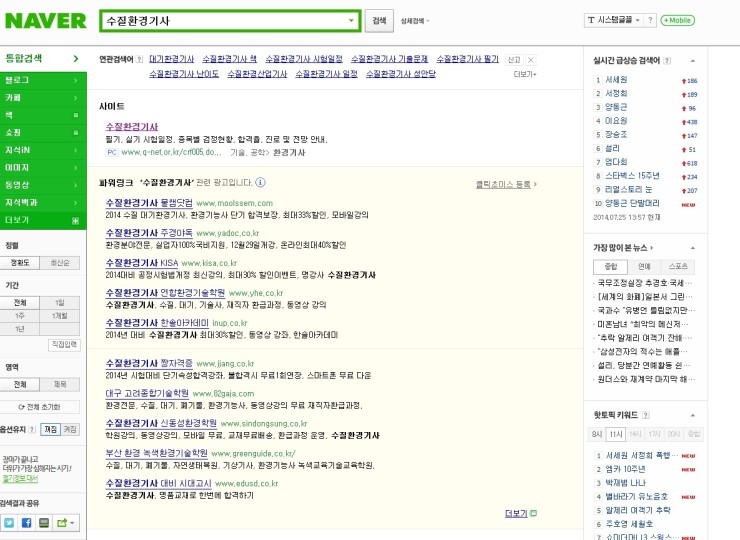Image resolution: width=740 pixels, height=540 pixels.
Task: Click the help question mark next to font selector
Action: tap(650, 20)
